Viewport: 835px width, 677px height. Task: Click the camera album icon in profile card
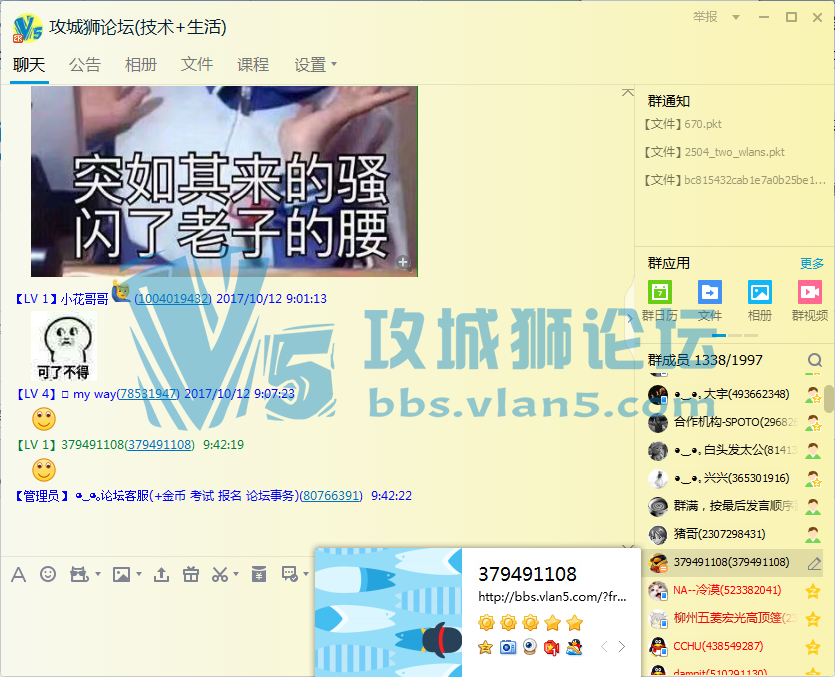pos(508,647)
